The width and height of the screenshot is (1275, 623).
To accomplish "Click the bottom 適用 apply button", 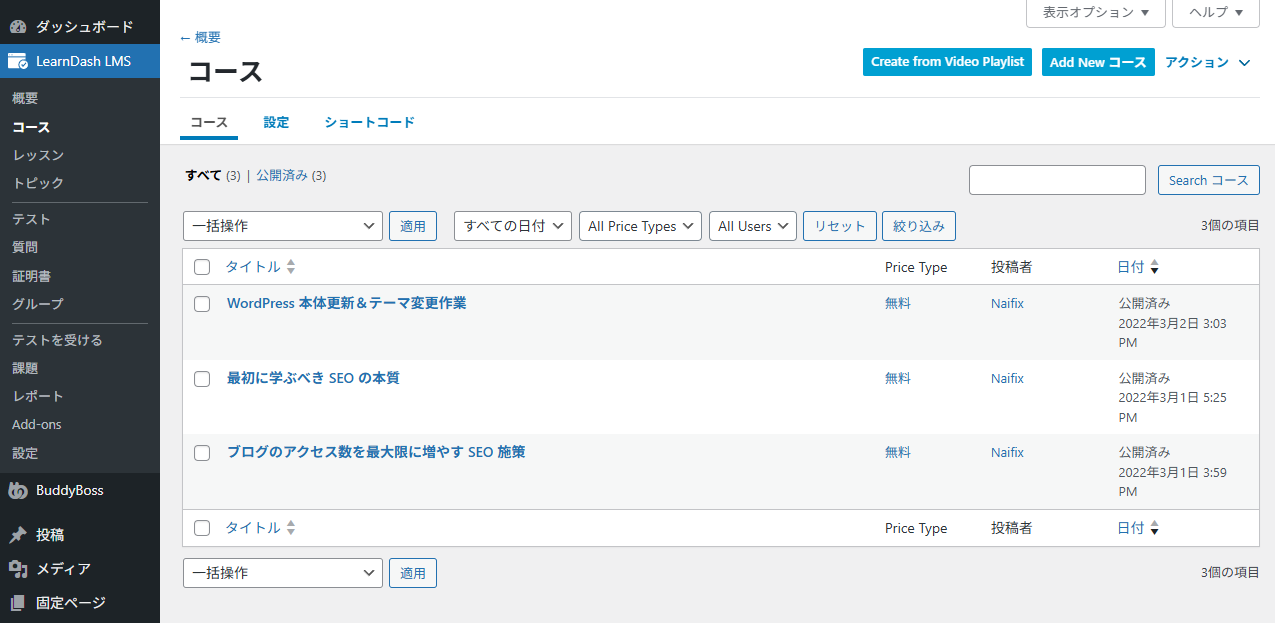I will pyautogui.click(x=413, y=573).
